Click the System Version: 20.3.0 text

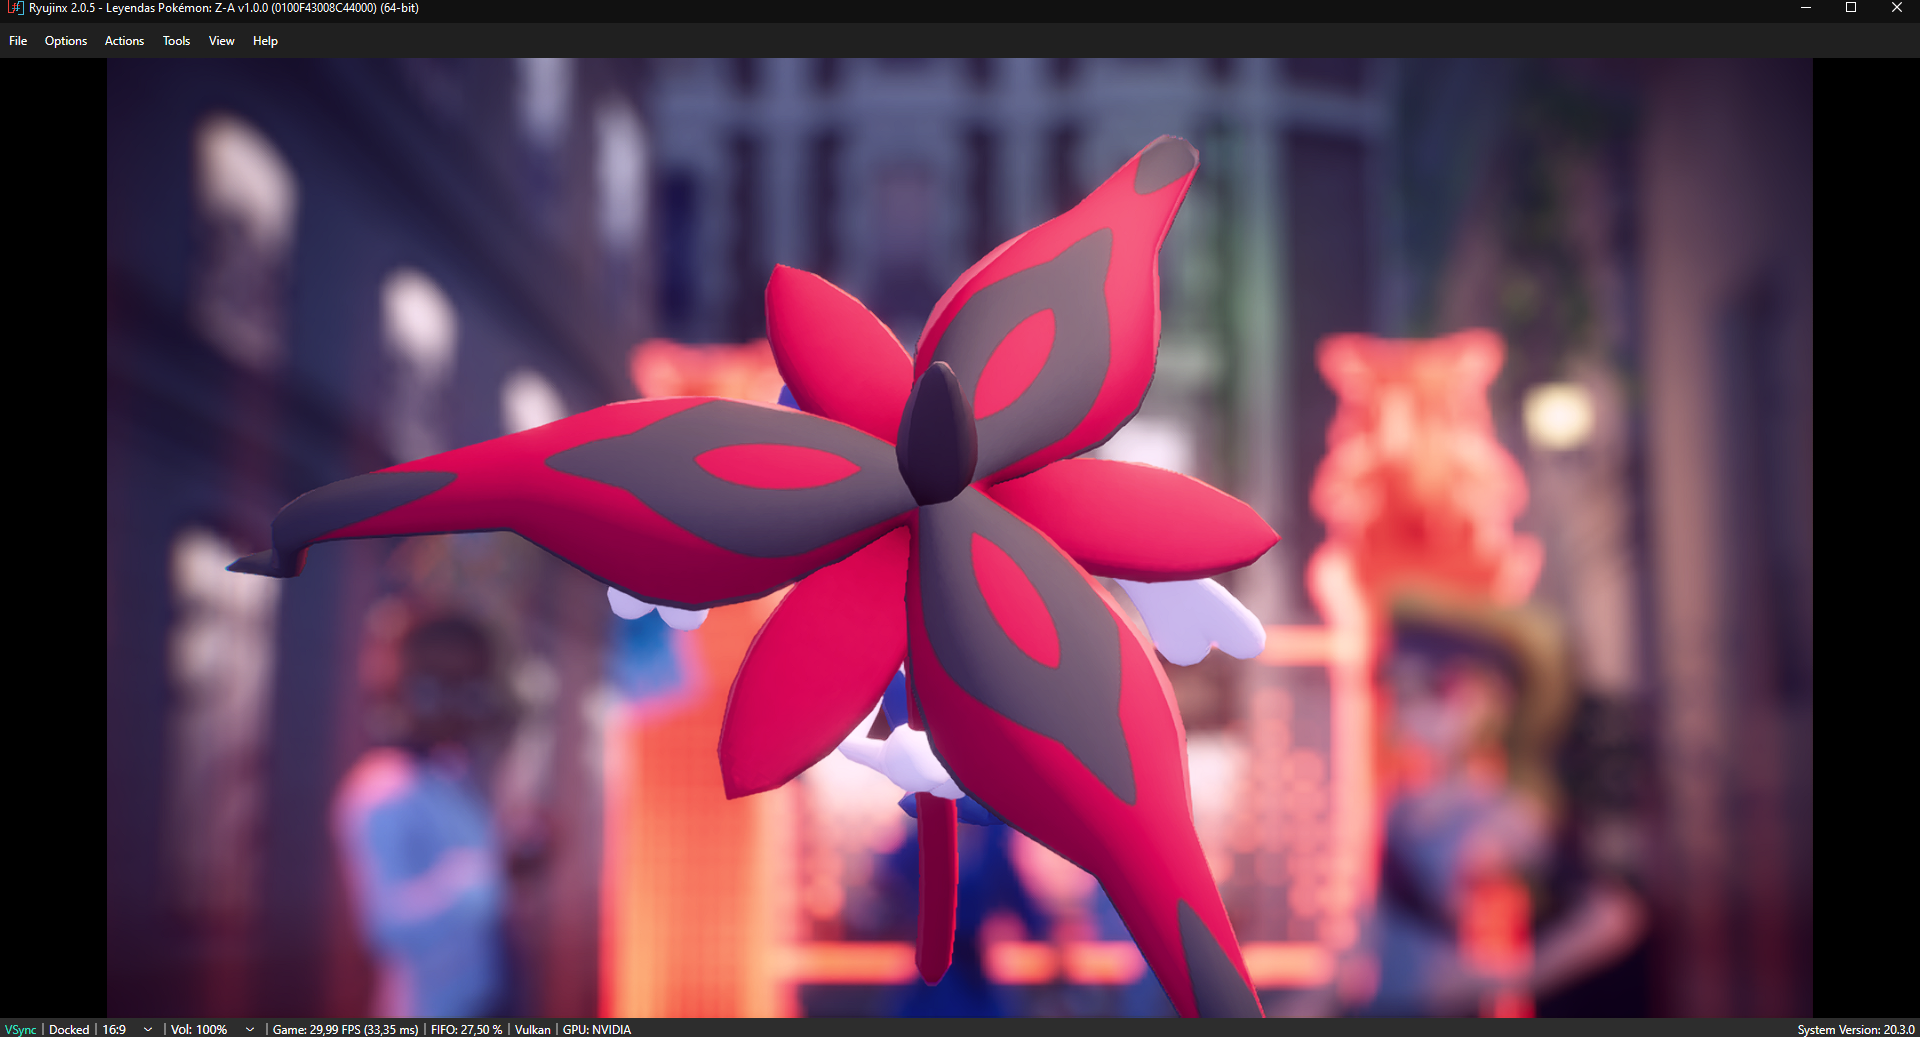1855,1029
